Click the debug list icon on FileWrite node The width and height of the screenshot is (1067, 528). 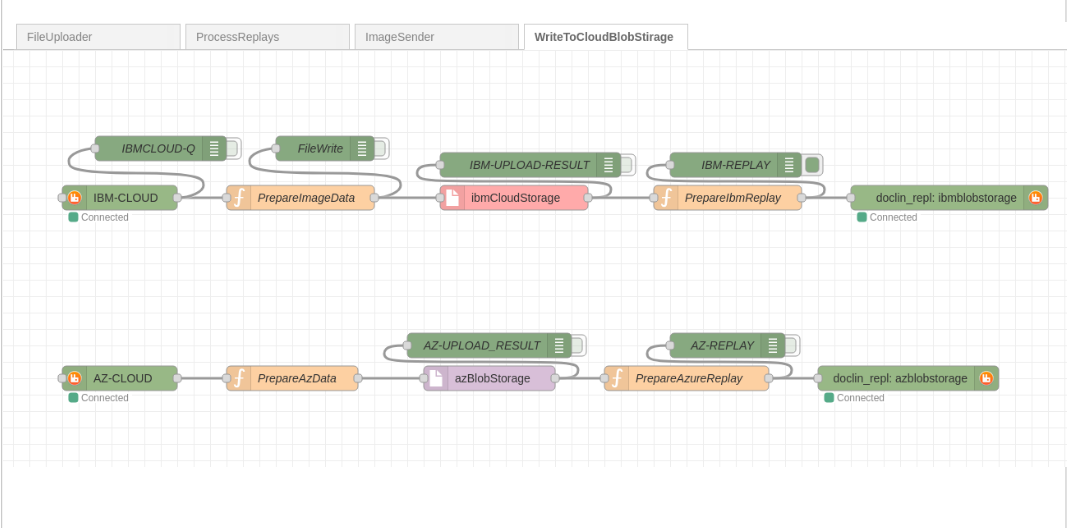point(362,148)
